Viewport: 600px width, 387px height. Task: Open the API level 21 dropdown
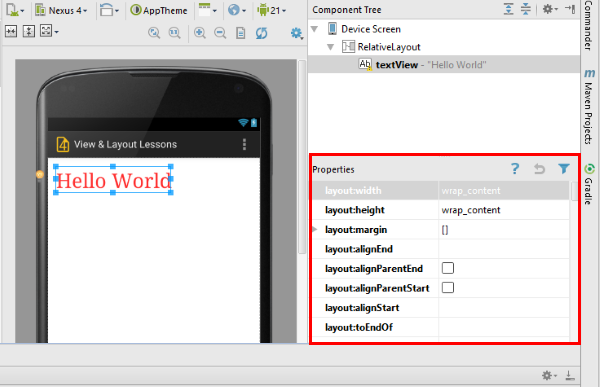coord(272,10)
